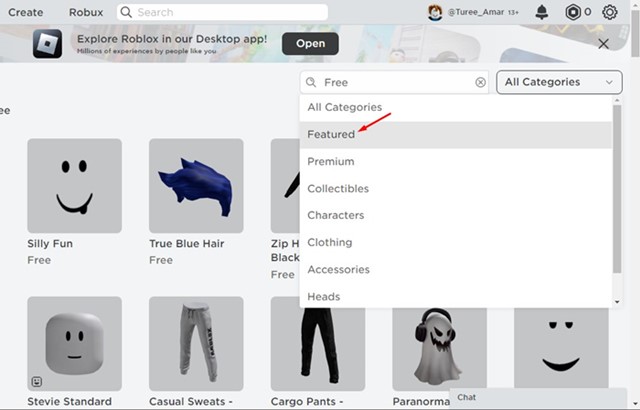Viewport: 640px width, 410px height.
Task: Open the smirking face item thumbnail
Action: pyautogui.click(x=561, y=349)
